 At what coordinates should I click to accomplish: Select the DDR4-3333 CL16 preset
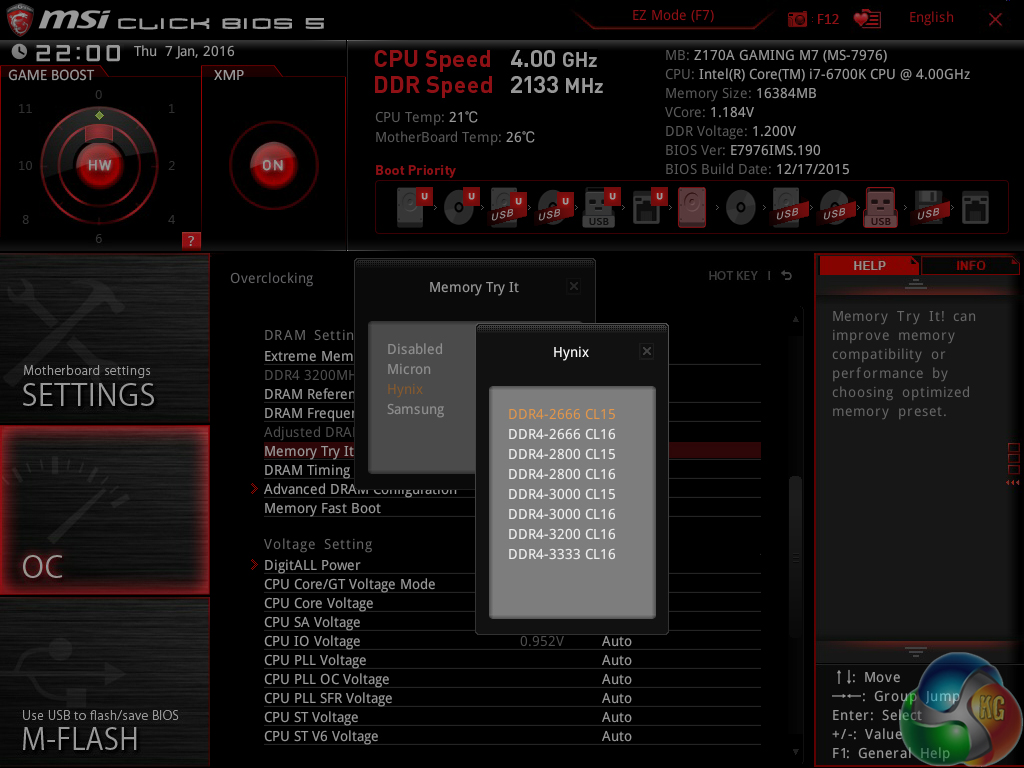coord(562,554)
